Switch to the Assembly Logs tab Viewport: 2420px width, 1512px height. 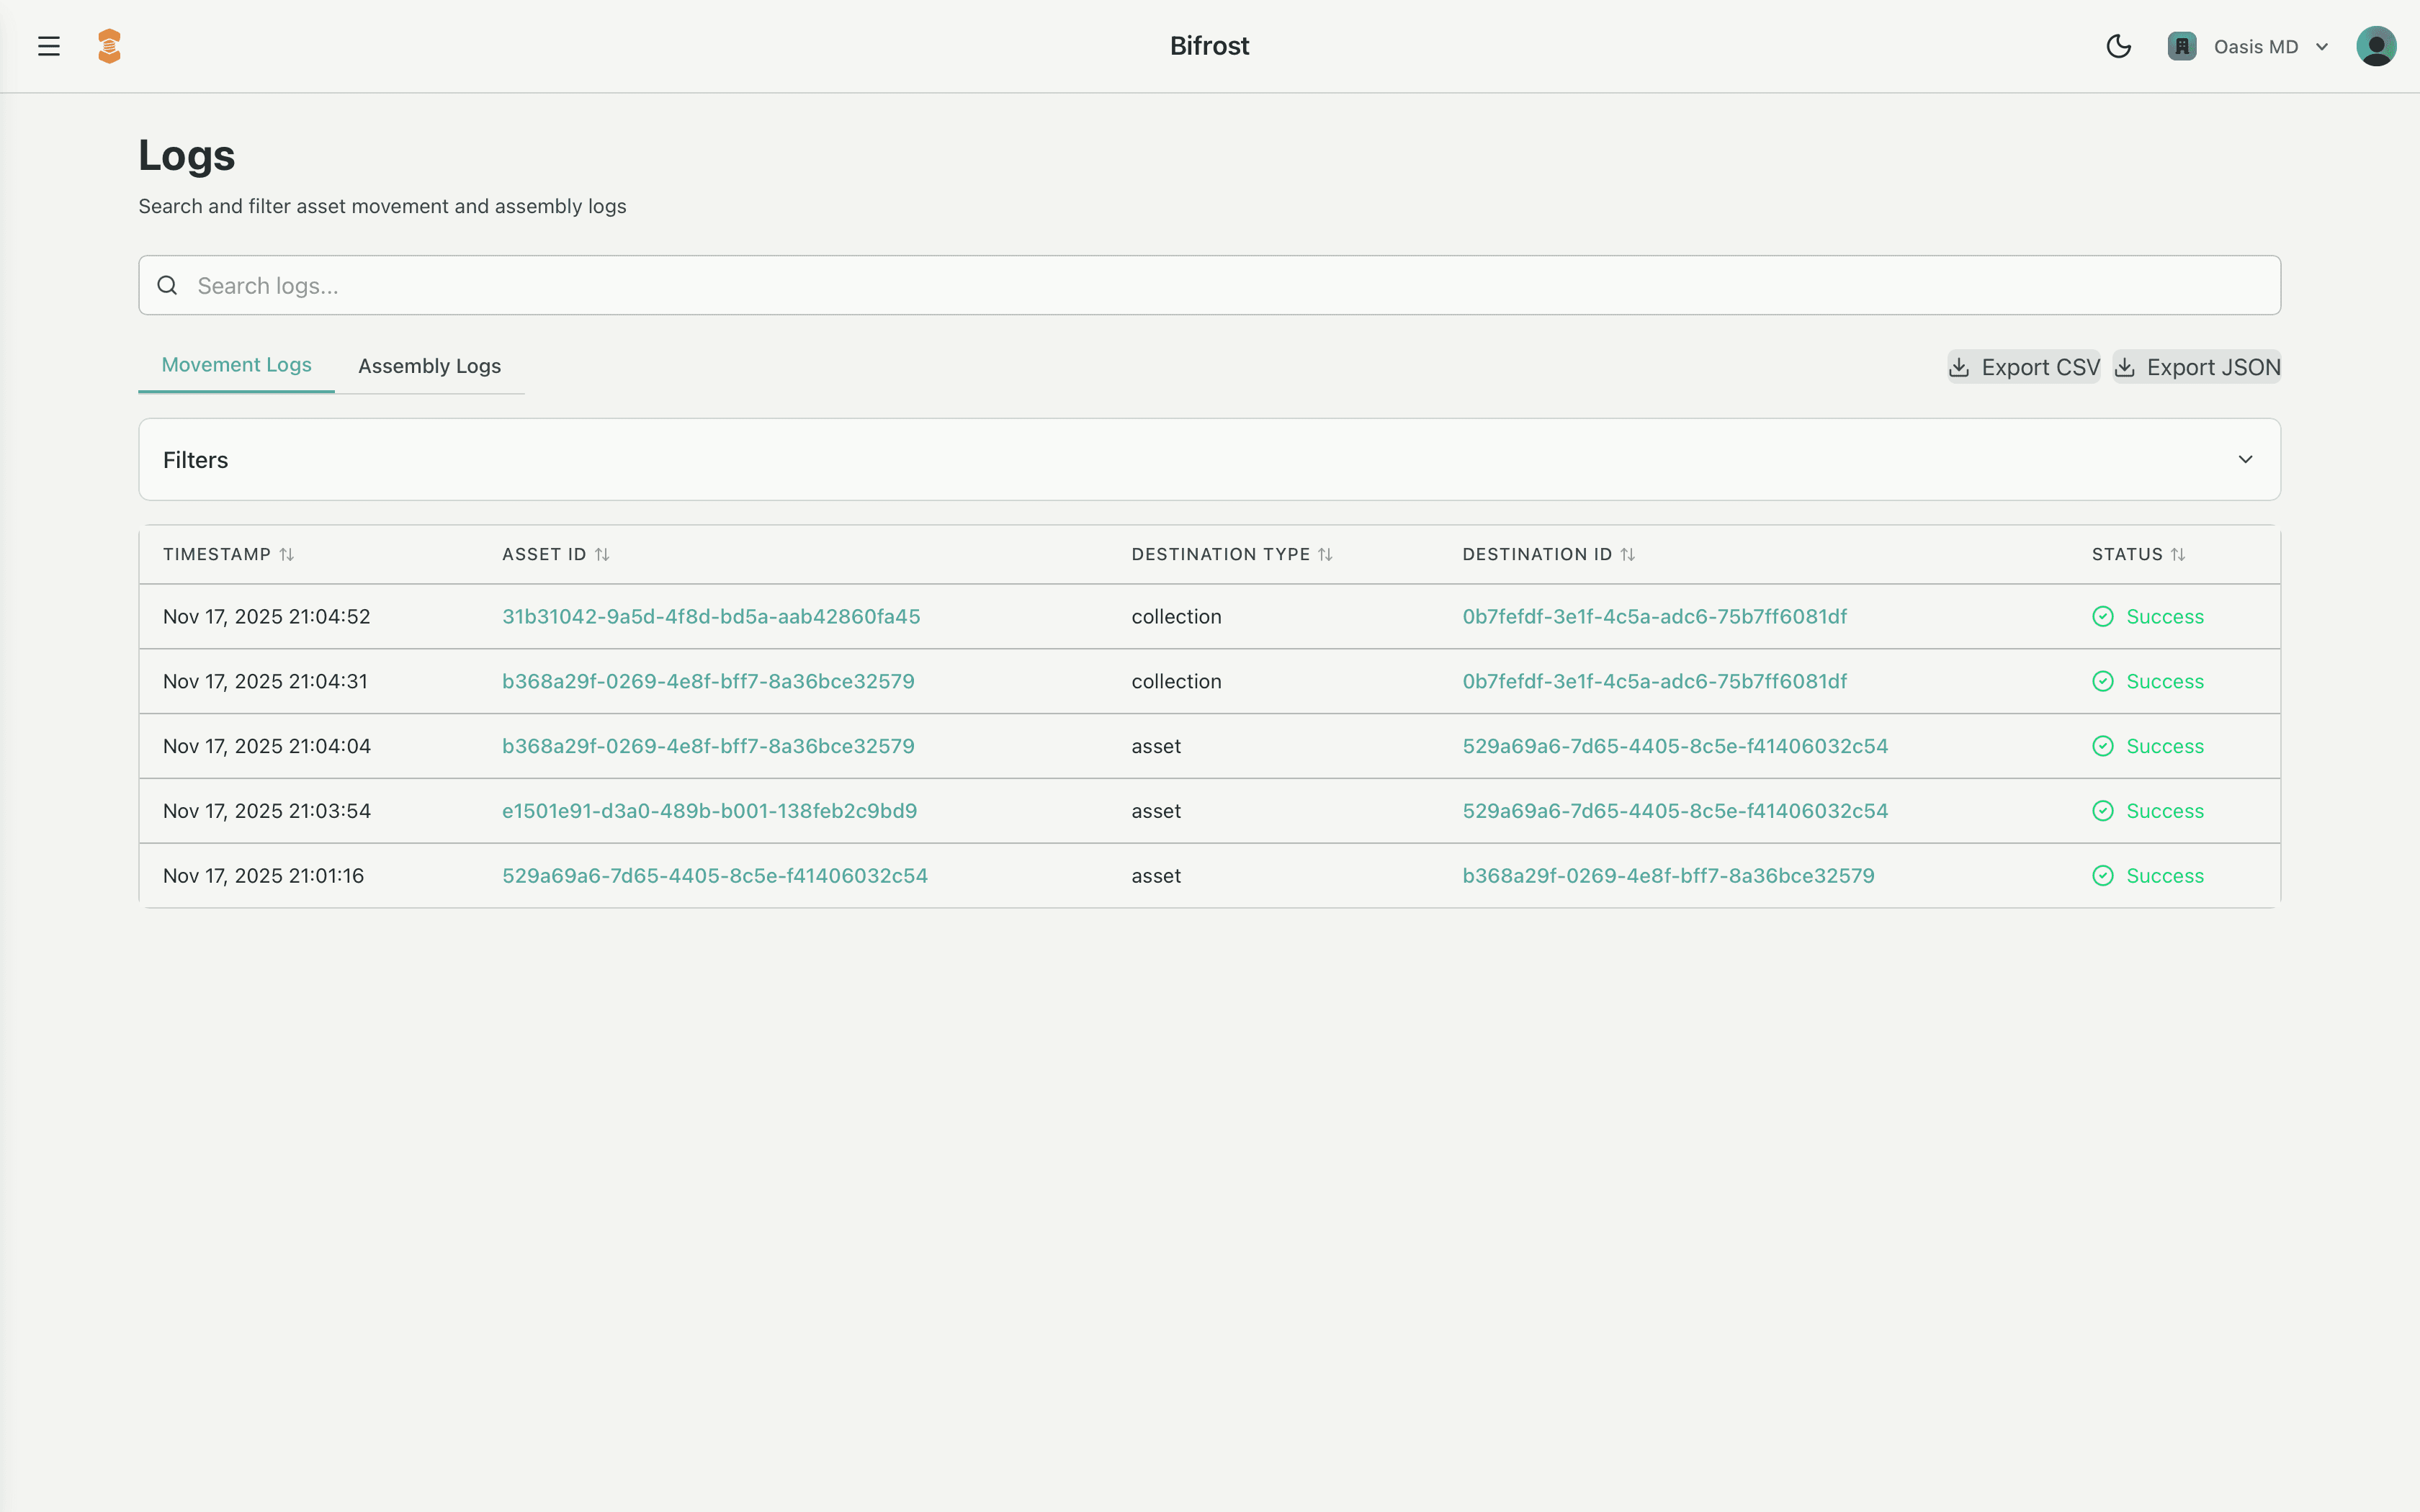(430, 366)
